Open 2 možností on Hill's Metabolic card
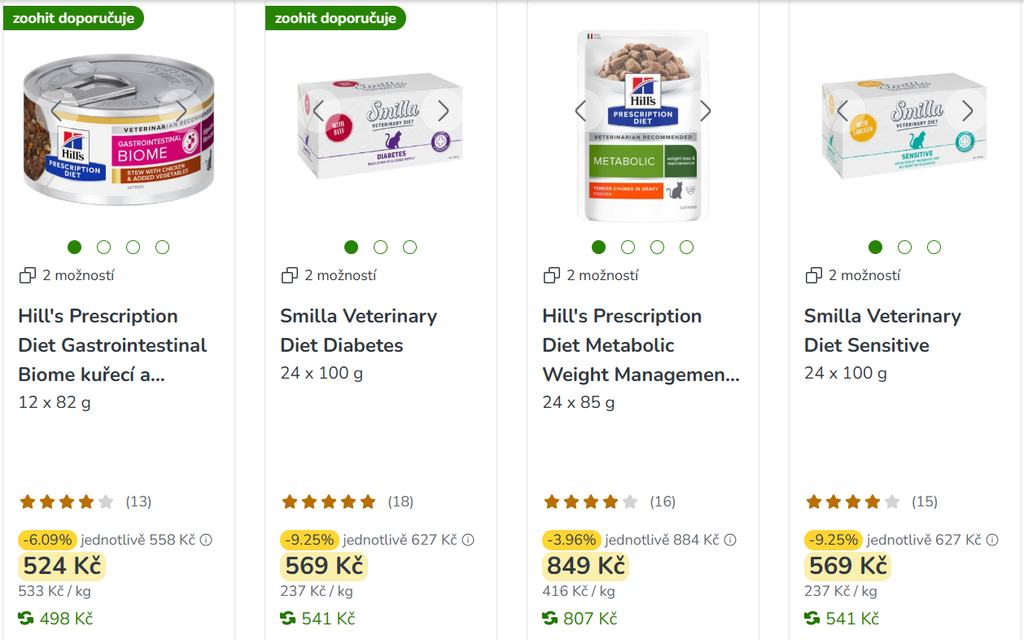Image resolution: width=1024 pixels, height=640 pixels. point(602,276)
